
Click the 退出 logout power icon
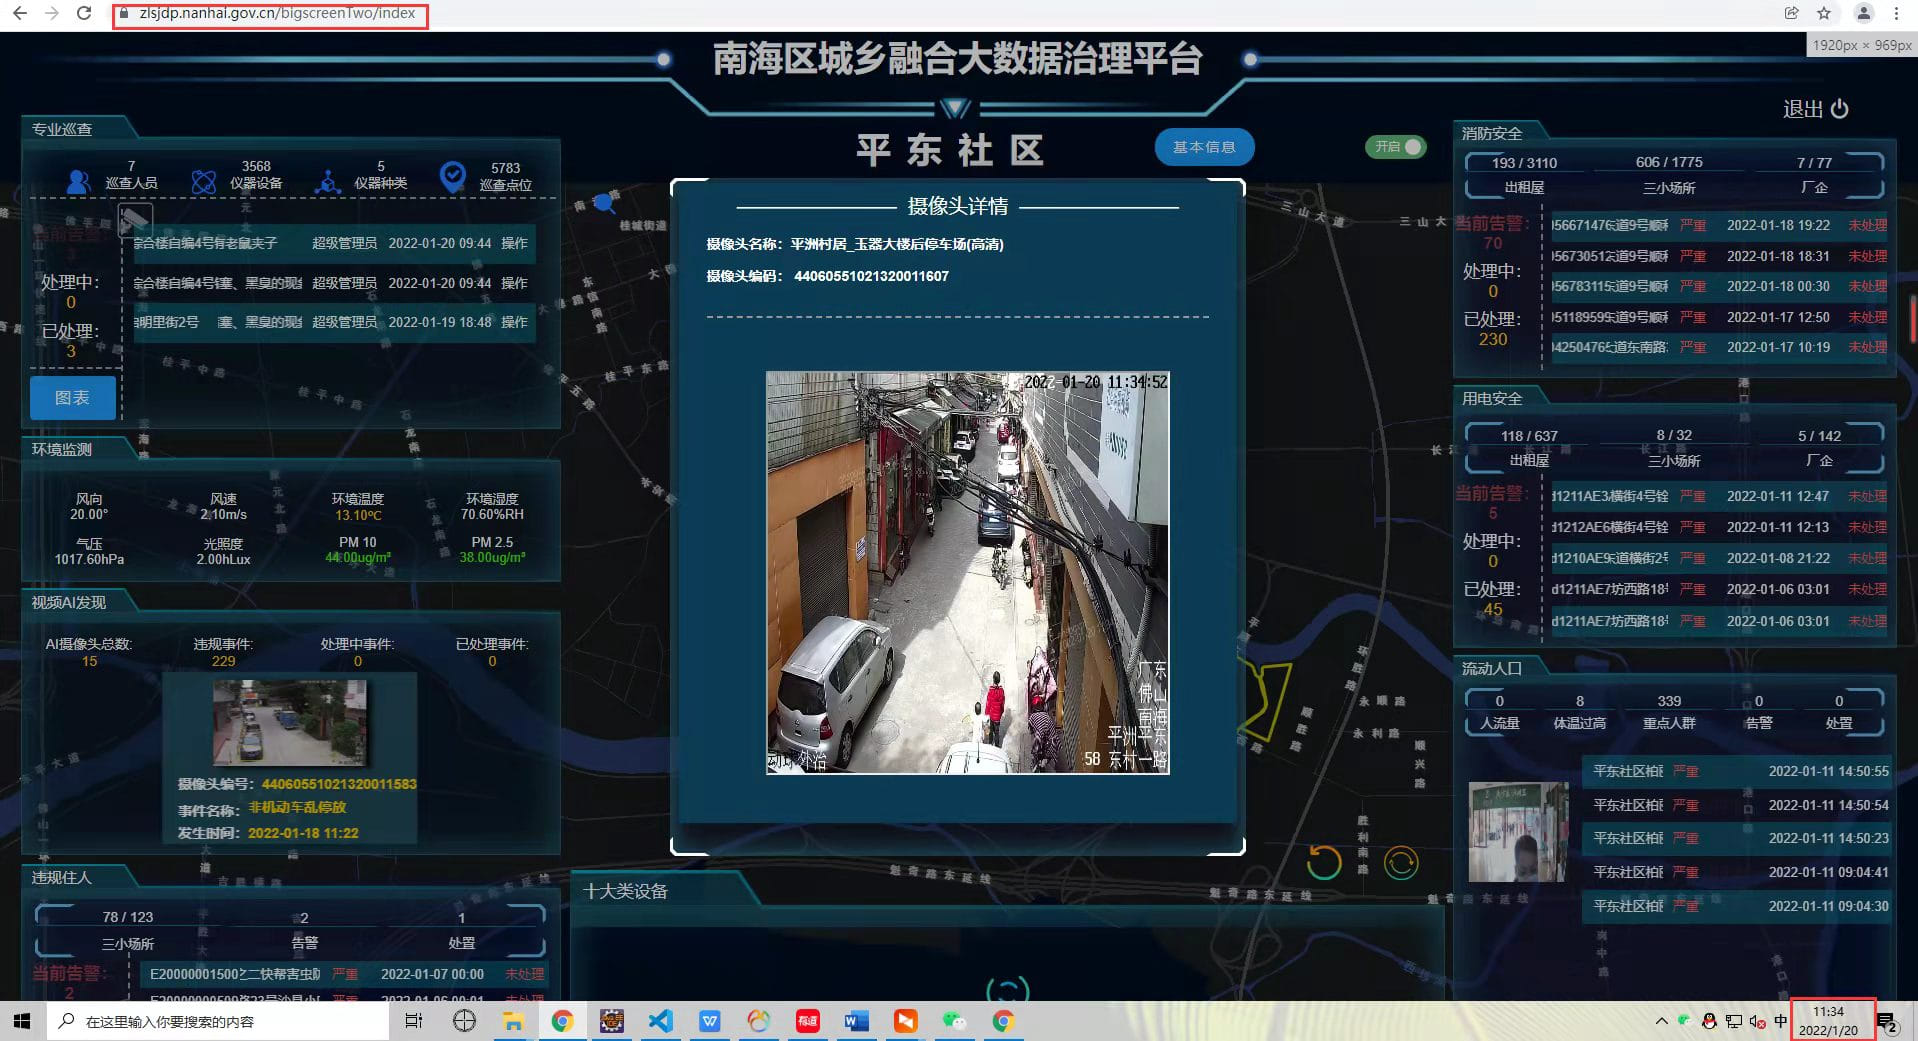click(1840, 109)
